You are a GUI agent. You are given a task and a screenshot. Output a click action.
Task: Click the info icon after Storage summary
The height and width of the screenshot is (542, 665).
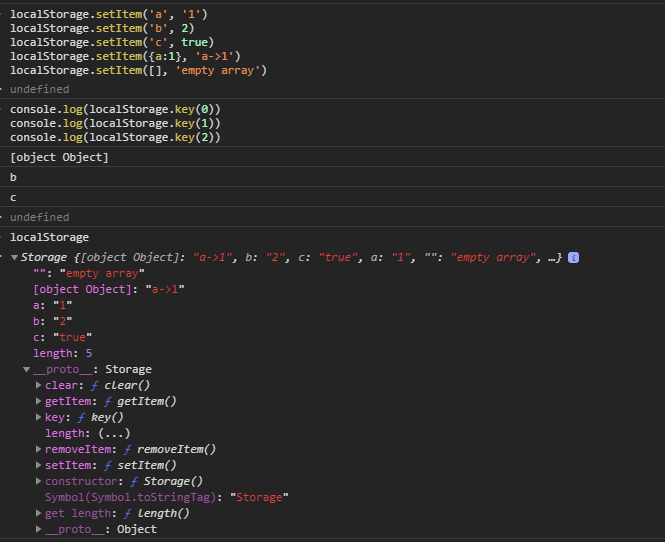pyautogui.click(x=573, y=257)
